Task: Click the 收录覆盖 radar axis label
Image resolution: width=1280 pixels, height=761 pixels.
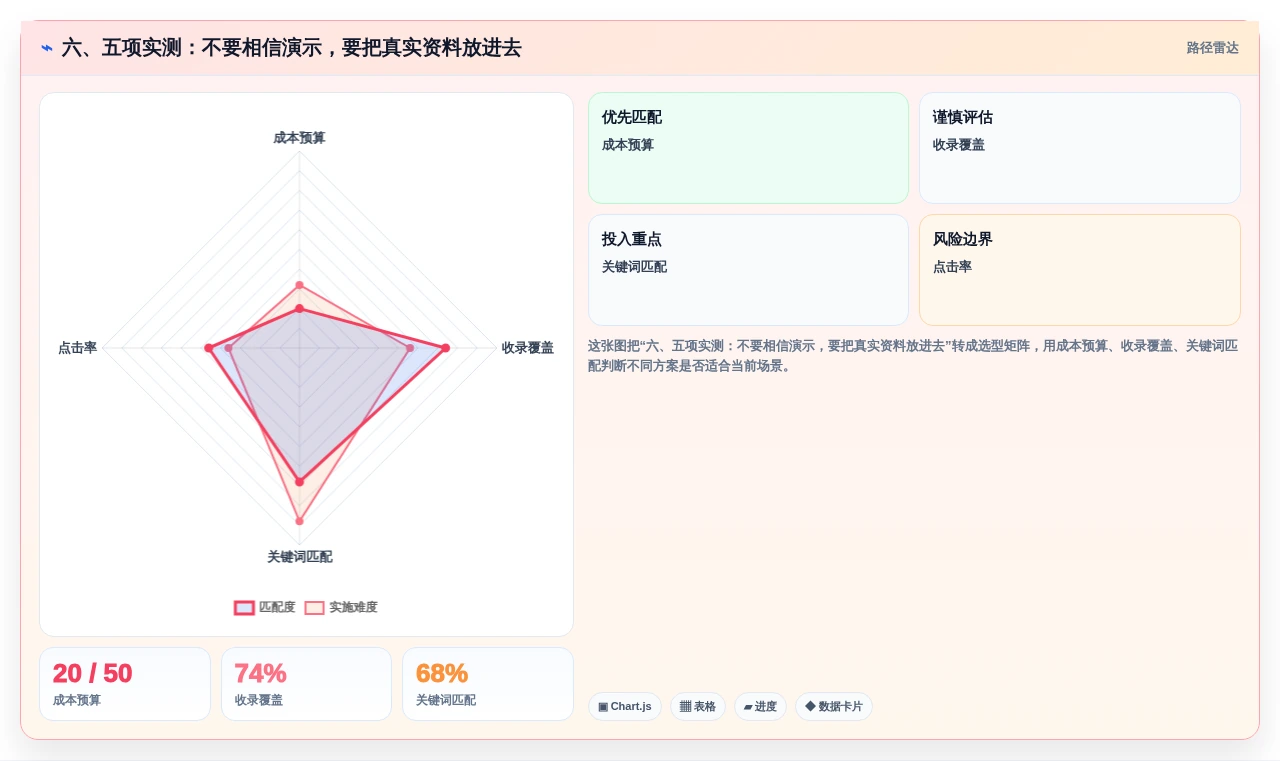Action: (x=528, y=348)
